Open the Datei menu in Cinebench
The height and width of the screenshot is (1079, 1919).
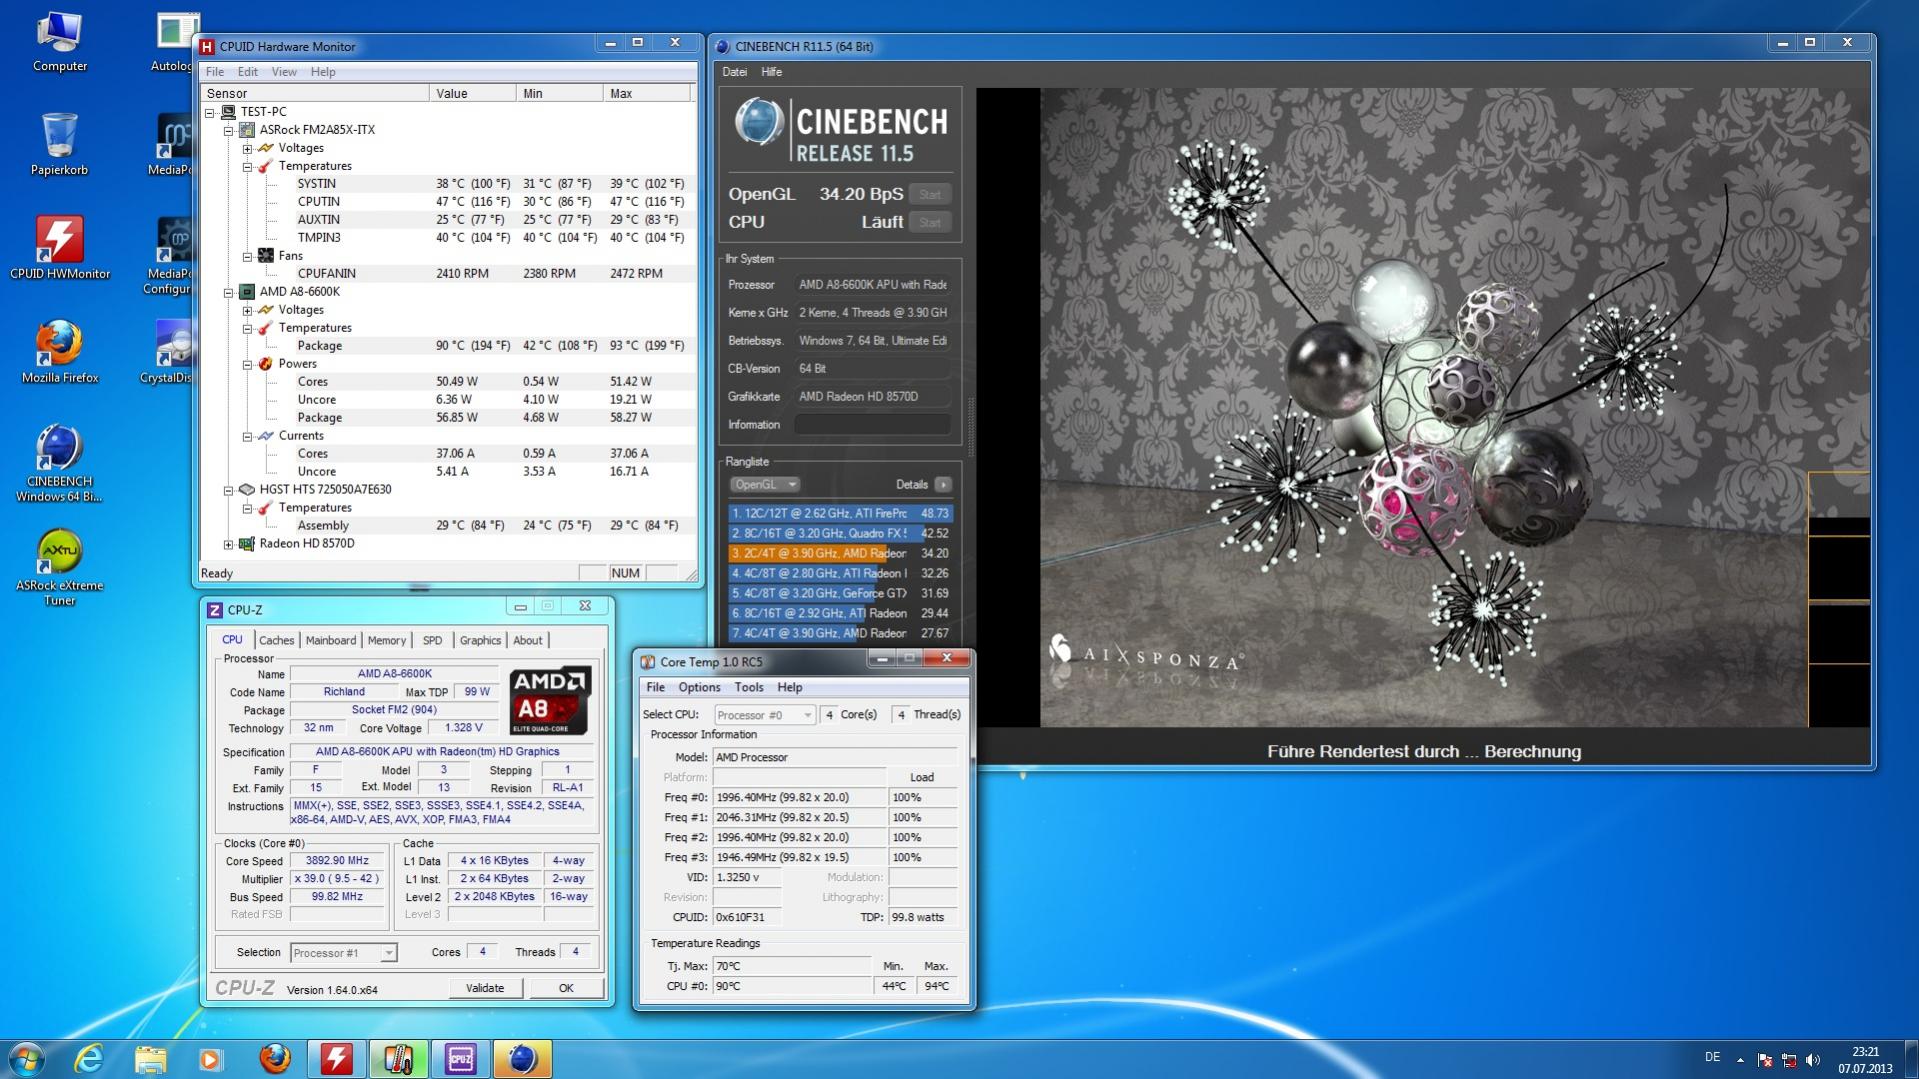(735, 72)
